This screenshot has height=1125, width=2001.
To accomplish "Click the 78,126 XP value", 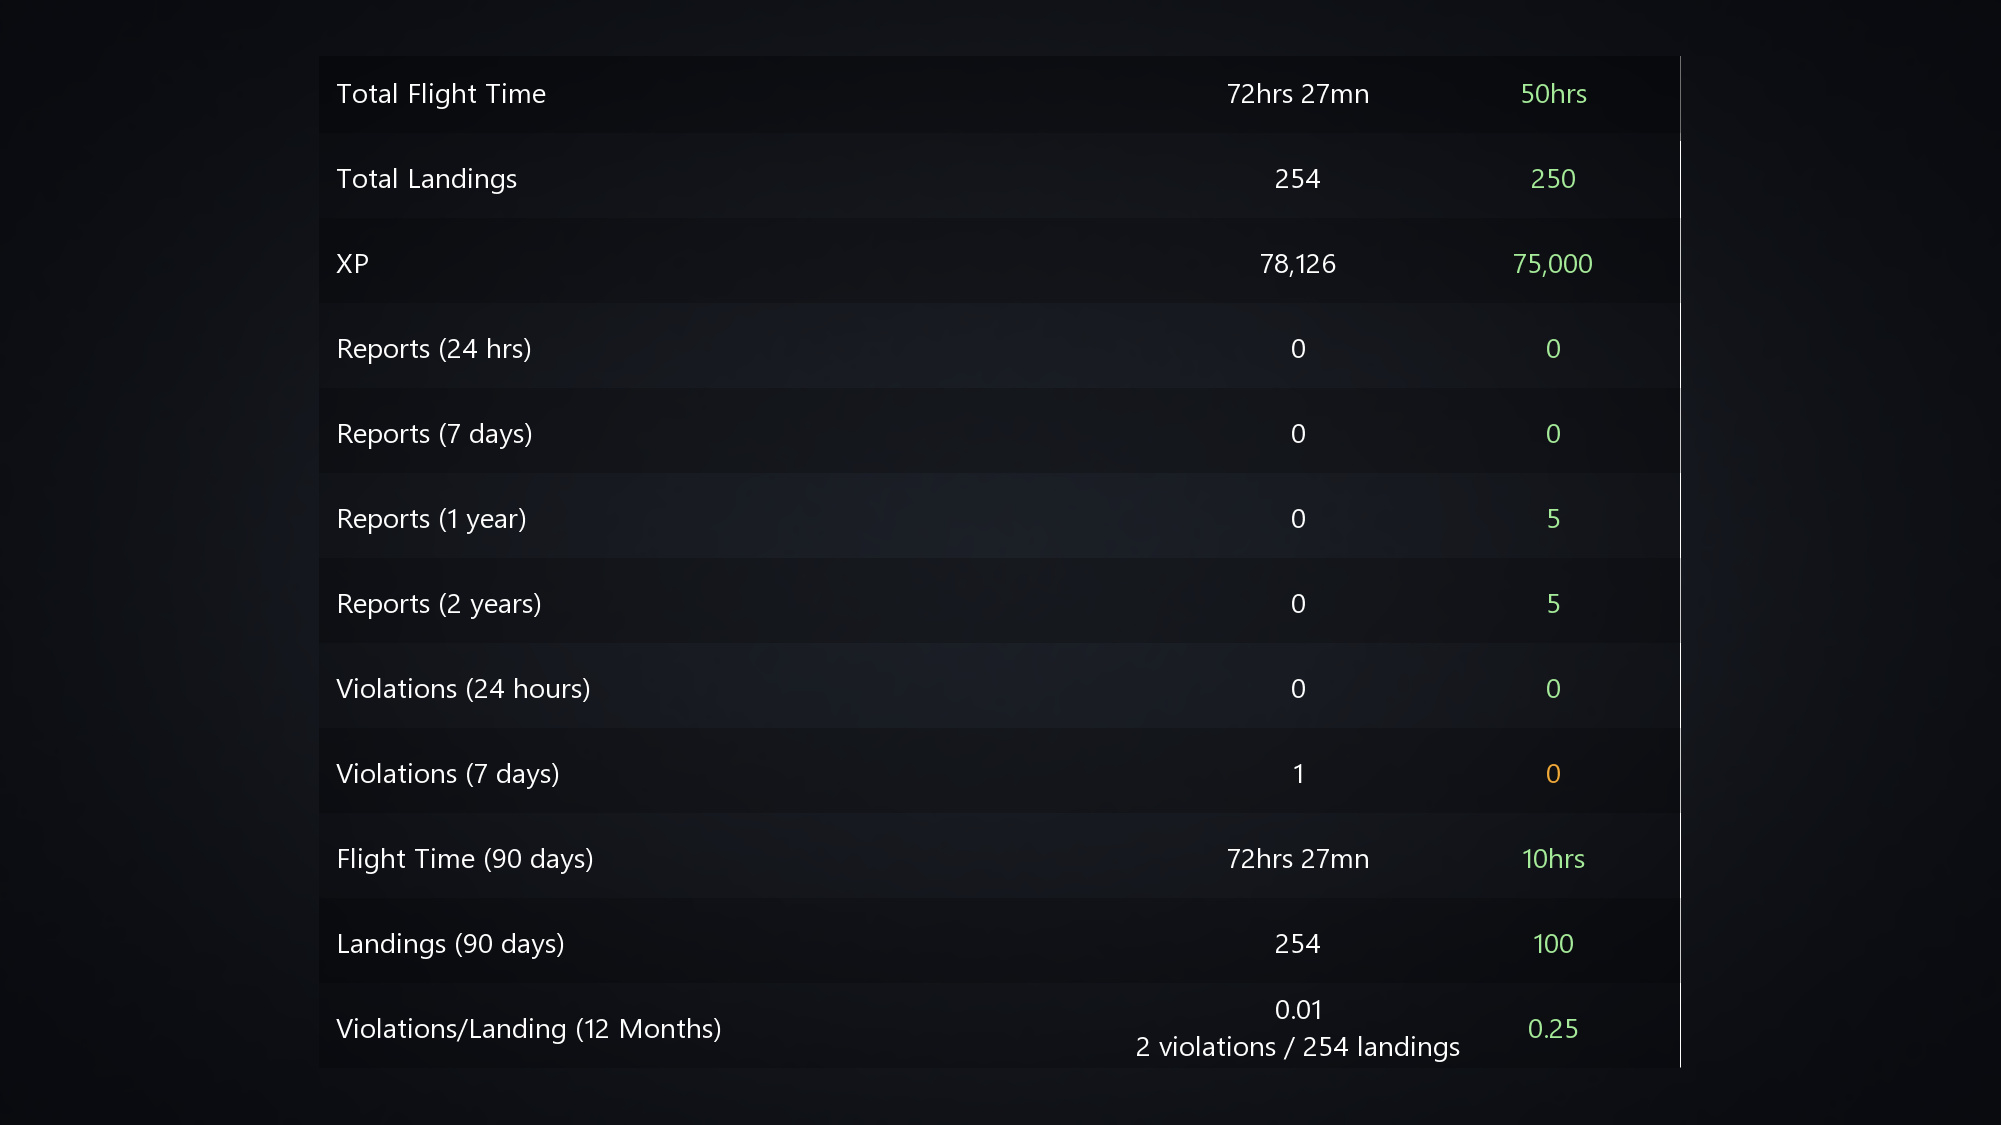I will click(1298, 264).
